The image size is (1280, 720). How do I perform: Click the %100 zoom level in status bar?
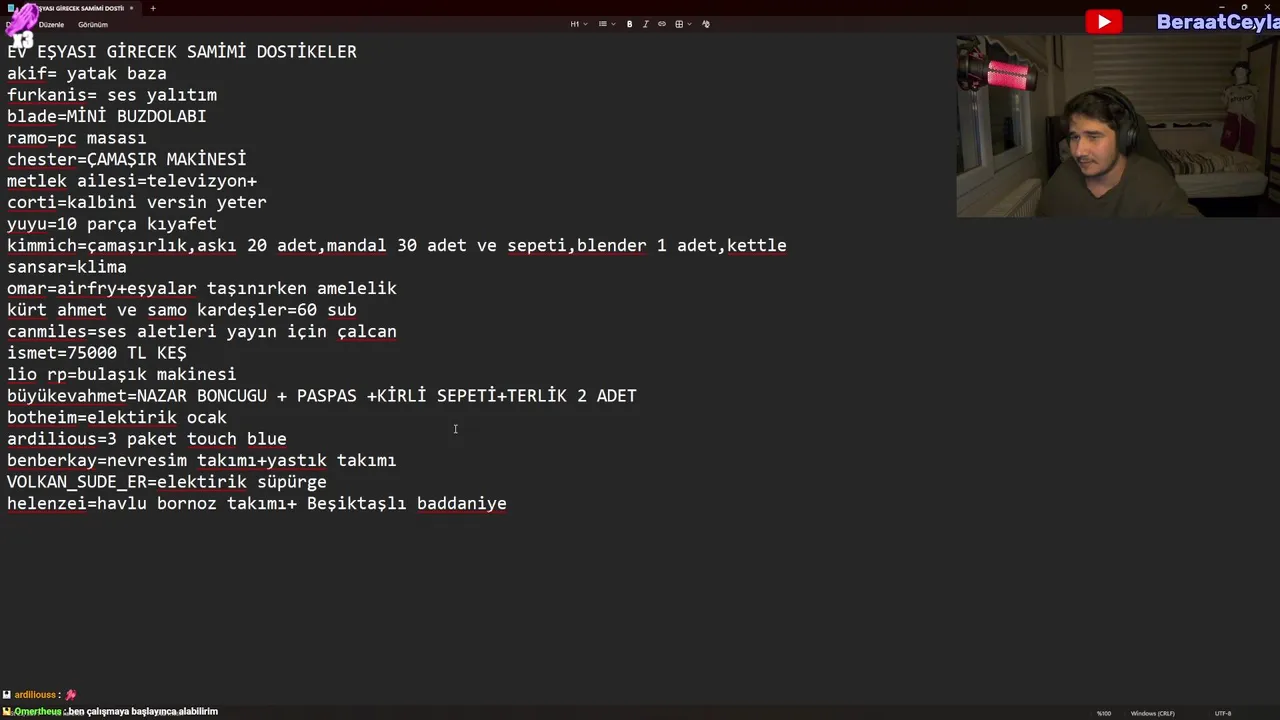coord(1104,713)
